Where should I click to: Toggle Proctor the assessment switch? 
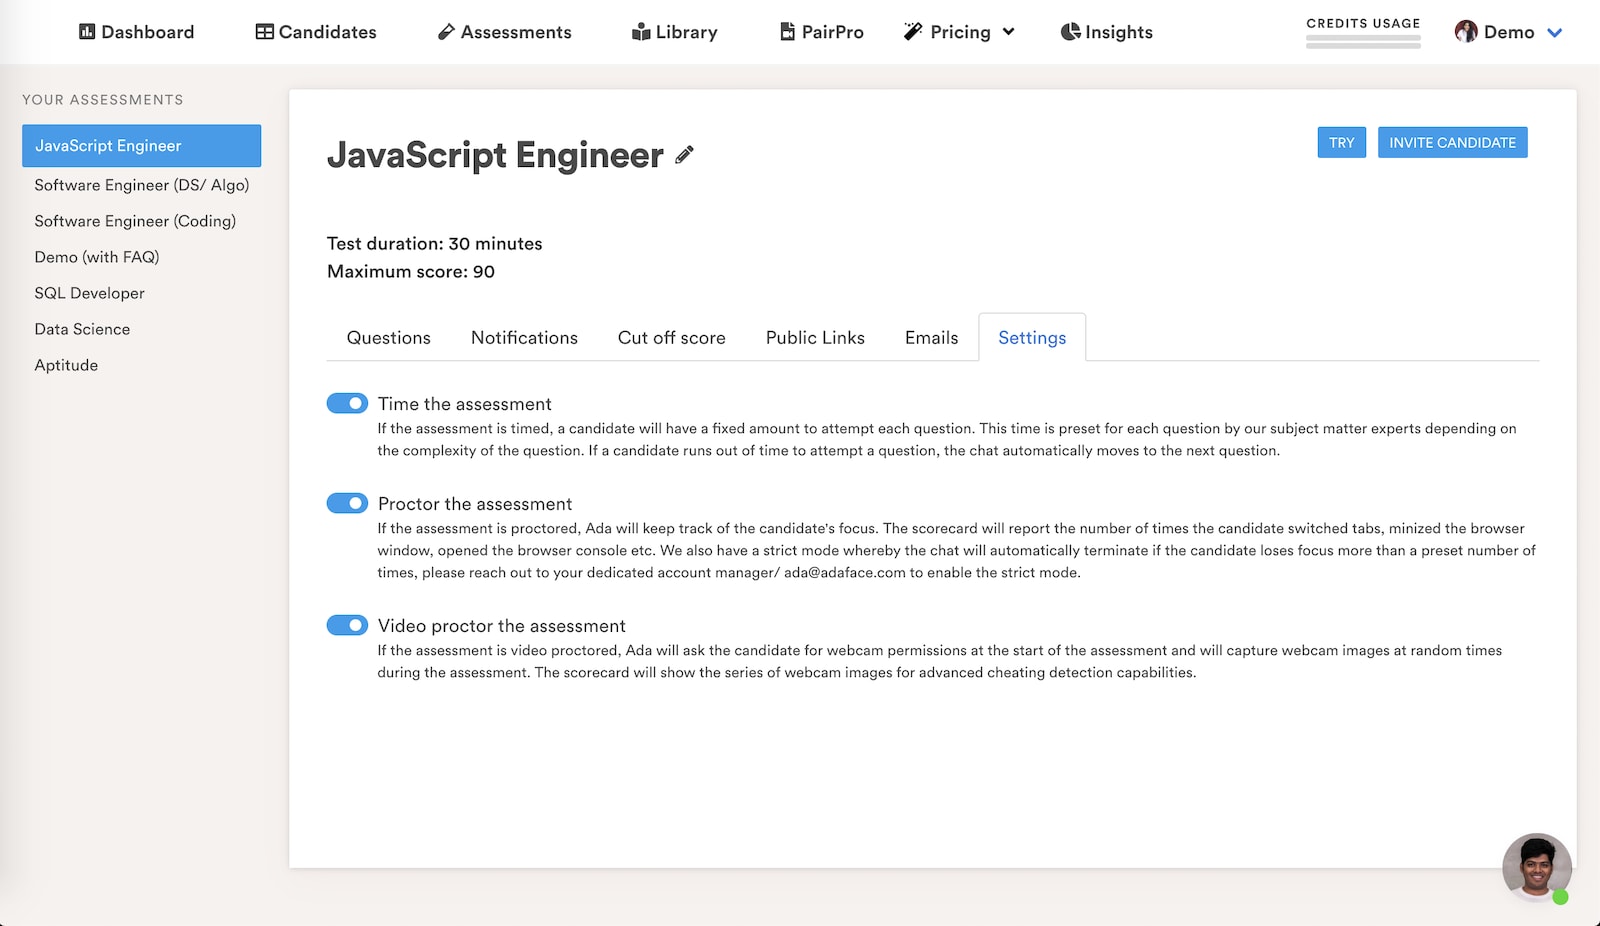(x=347, y=503)
